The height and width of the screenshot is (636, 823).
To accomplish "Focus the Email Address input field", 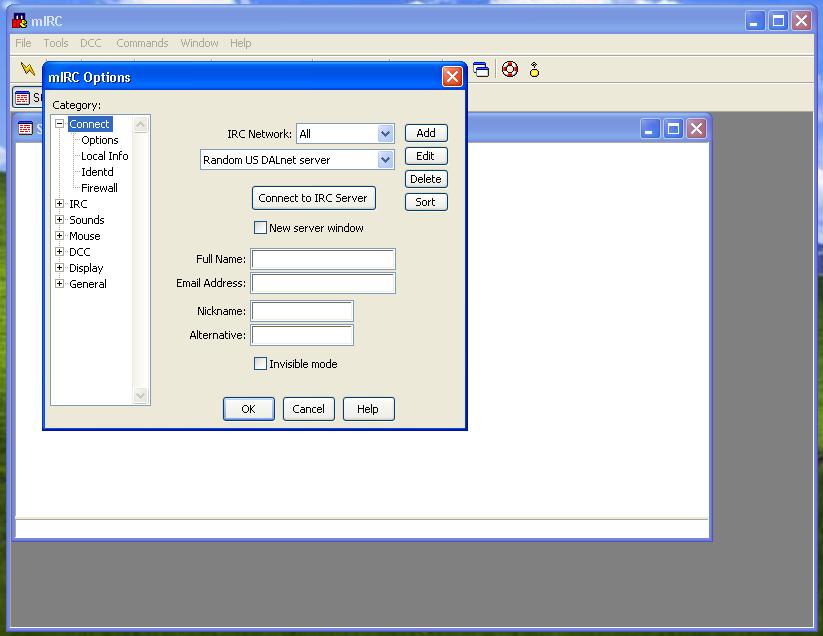I will pos(323,283).
